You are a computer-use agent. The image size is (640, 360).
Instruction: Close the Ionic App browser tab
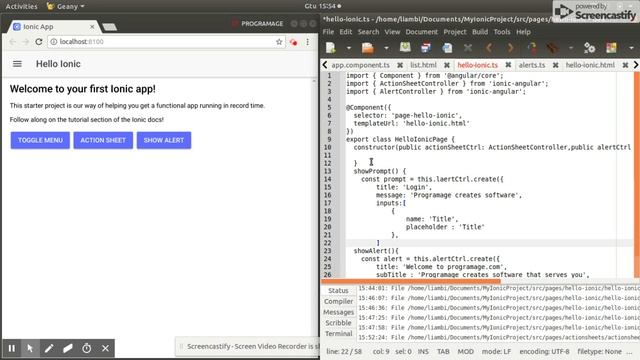(x=92, y=27)
